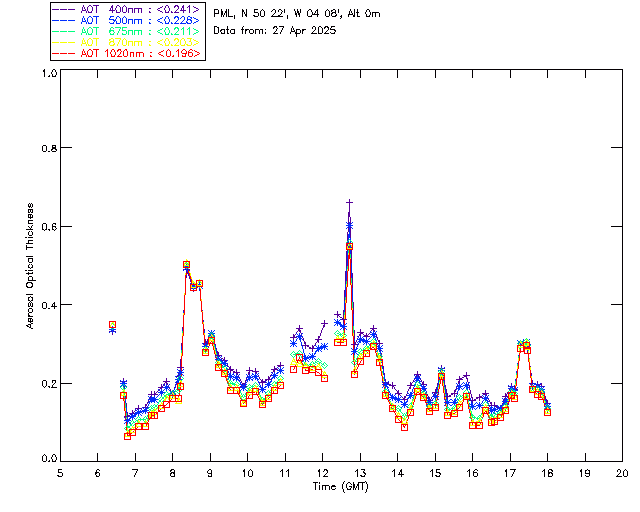Image resolution: width=640 pixels, height=512 pixels.
Task: Click the x-axis label for hour 8
Action: (173, 473)
